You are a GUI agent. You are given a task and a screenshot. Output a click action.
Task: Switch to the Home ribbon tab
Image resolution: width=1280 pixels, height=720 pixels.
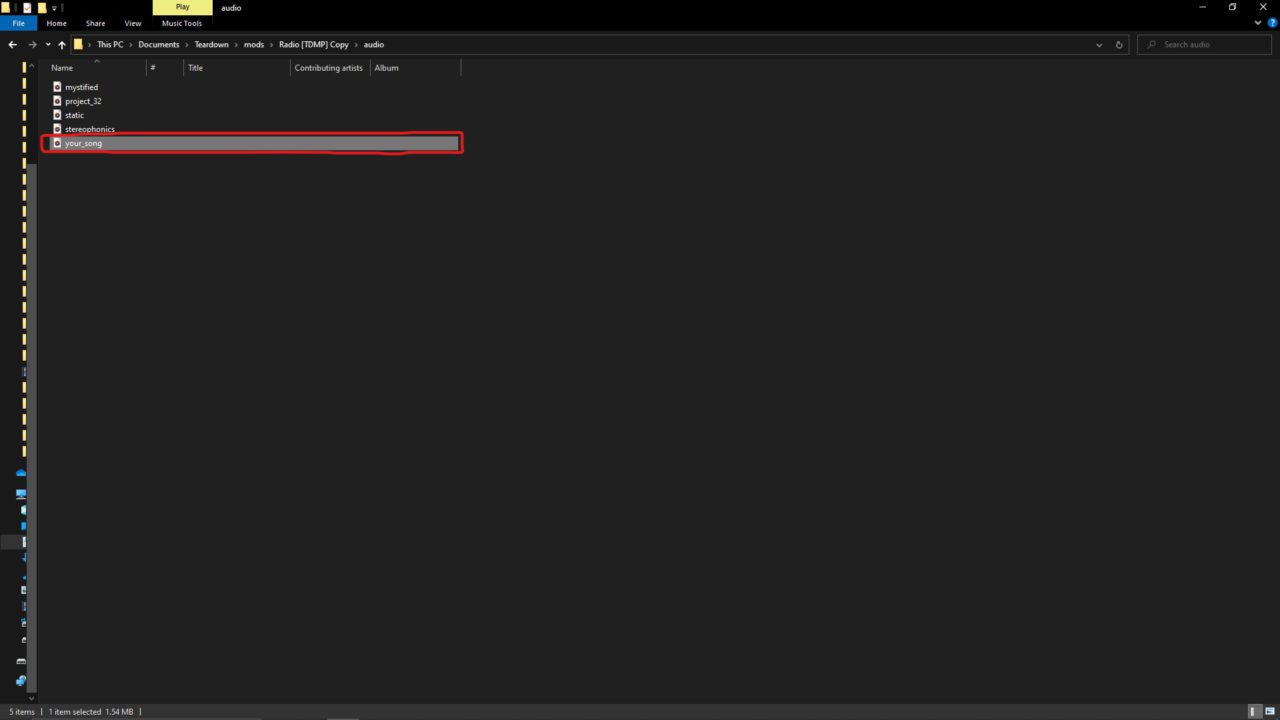57,23
